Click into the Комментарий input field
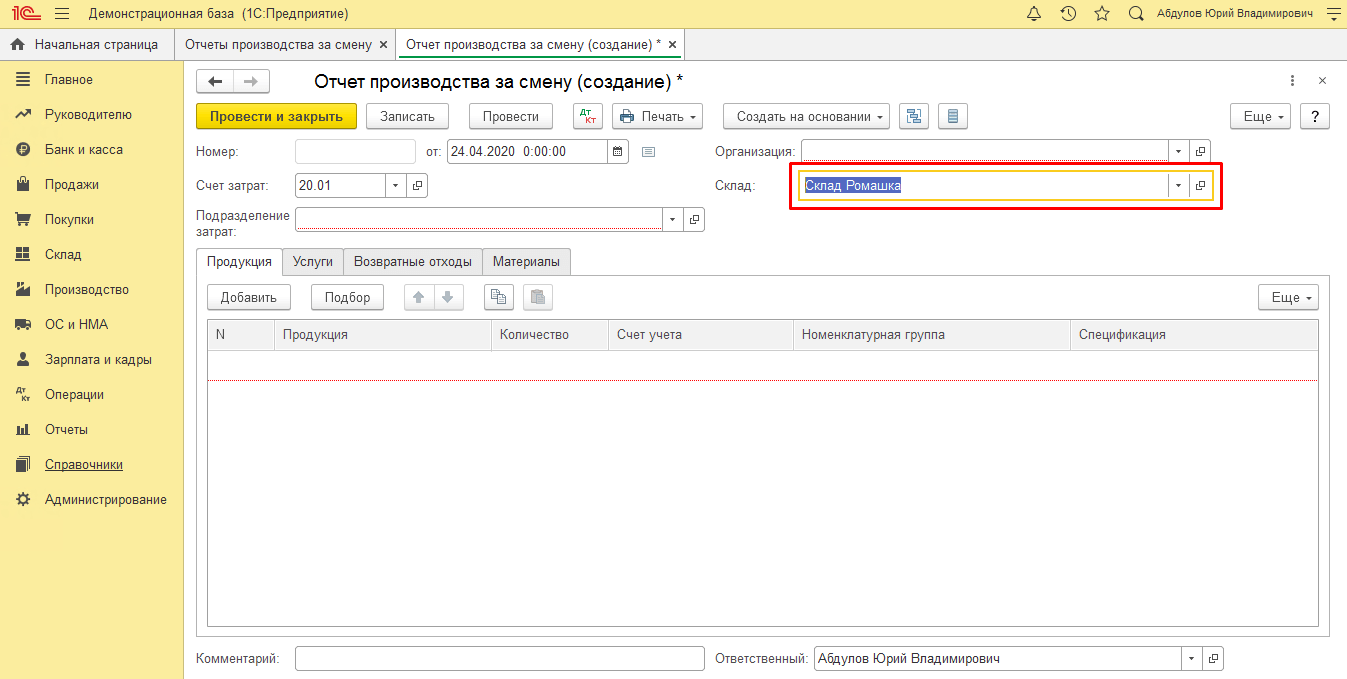 (500, 659)
